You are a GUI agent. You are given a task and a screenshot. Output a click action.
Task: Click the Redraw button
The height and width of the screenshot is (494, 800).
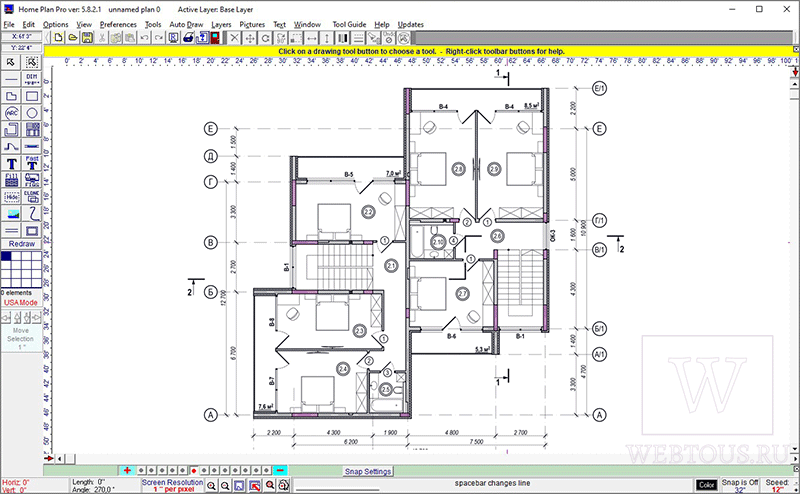pos(21,244)
